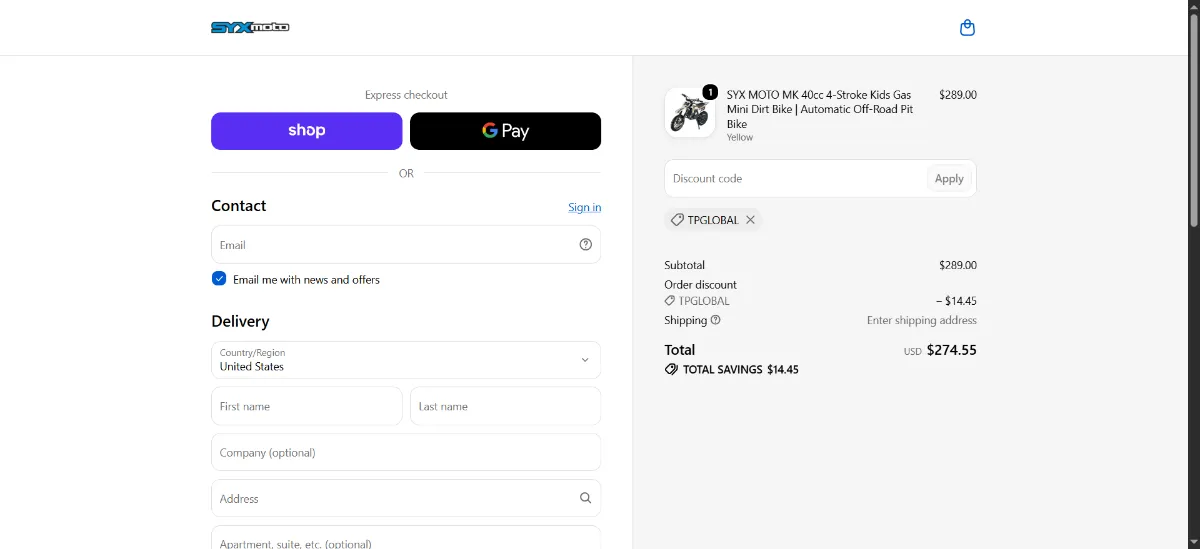Focus the First name field

[x=307, y=406]
